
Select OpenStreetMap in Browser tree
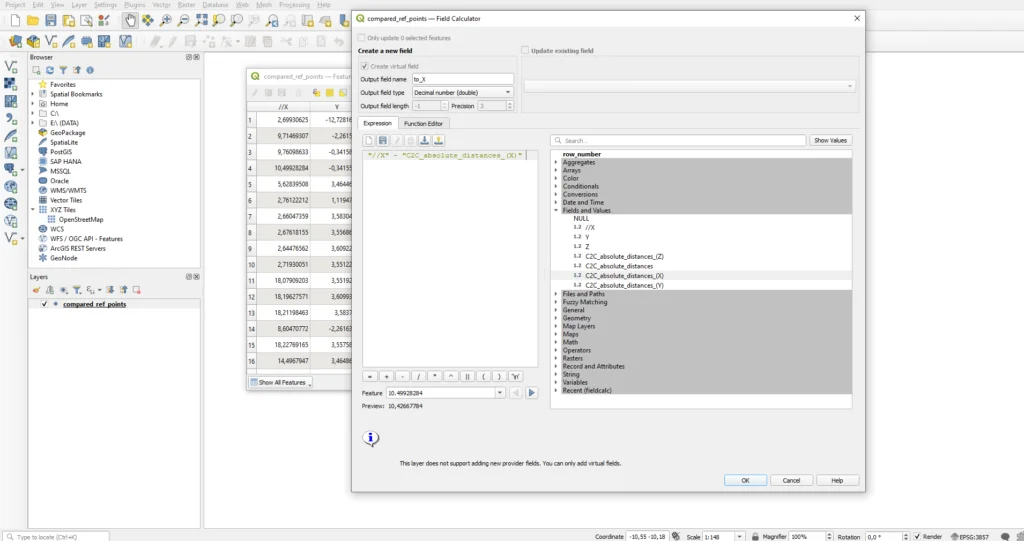click(x=81, y=220)
